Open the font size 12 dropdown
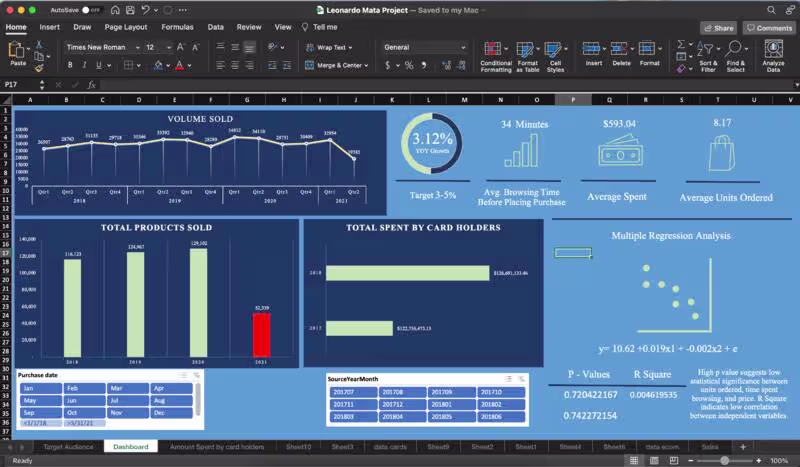Viewport: 800px width, 467px height. pos(168,47)
